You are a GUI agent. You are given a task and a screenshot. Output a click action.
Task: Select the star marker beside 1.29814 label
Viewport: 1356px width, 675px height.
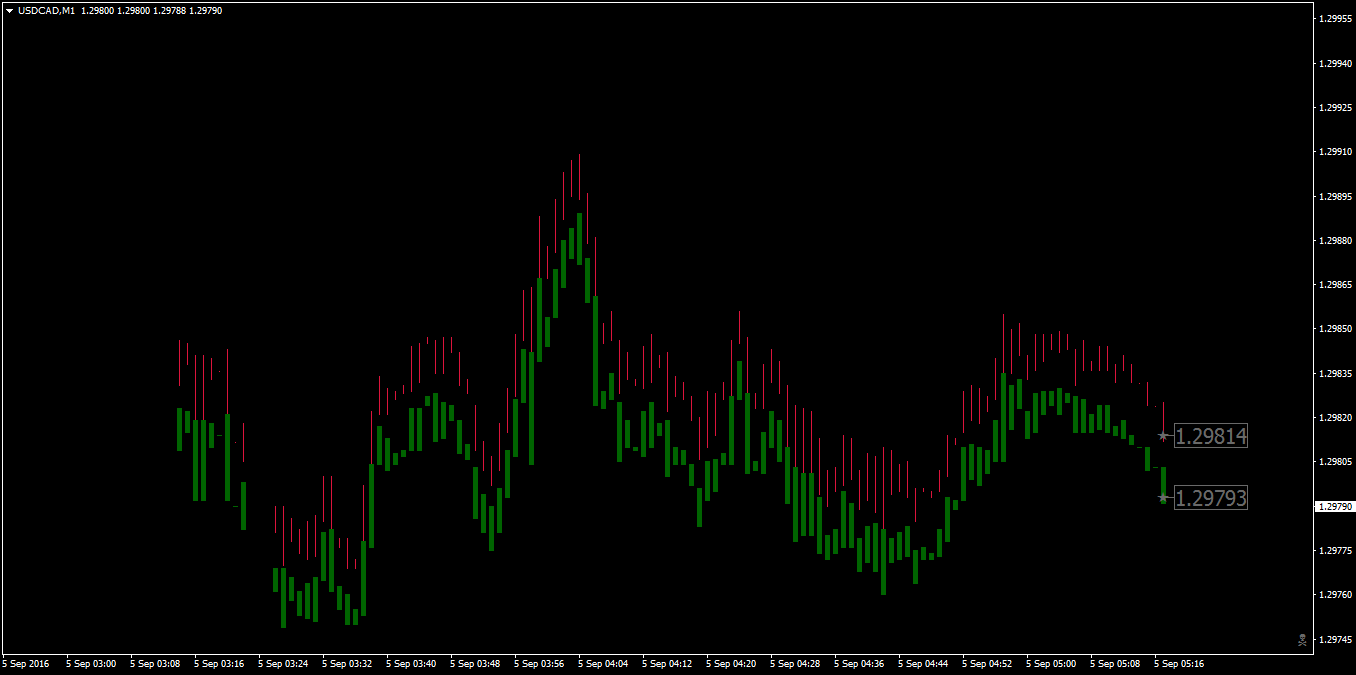1163,436
